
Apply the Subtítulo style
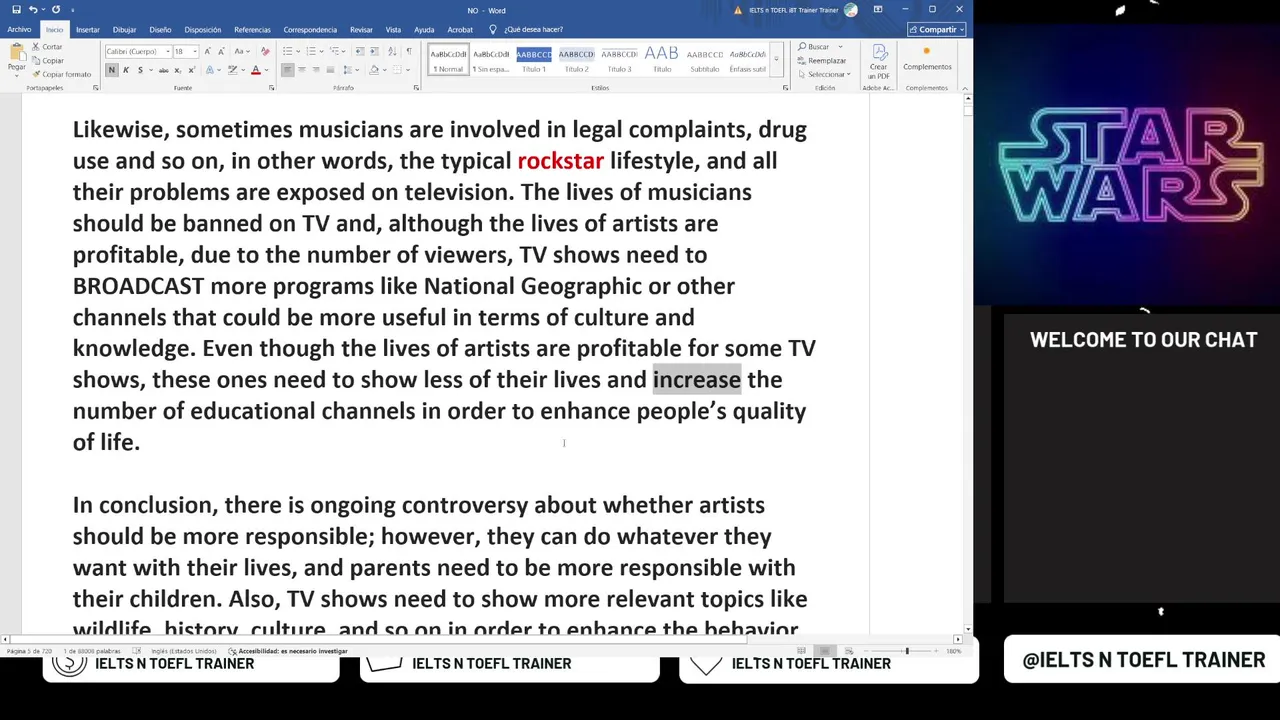click(x=705, y=60)
